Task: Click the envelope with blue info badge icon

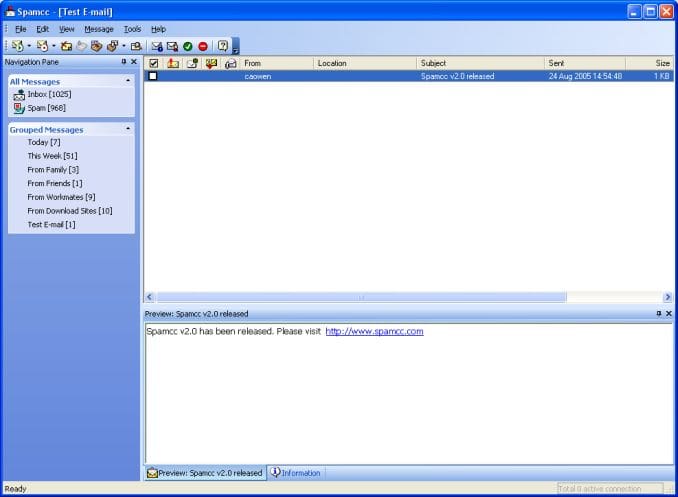Action: click(157, 46)
